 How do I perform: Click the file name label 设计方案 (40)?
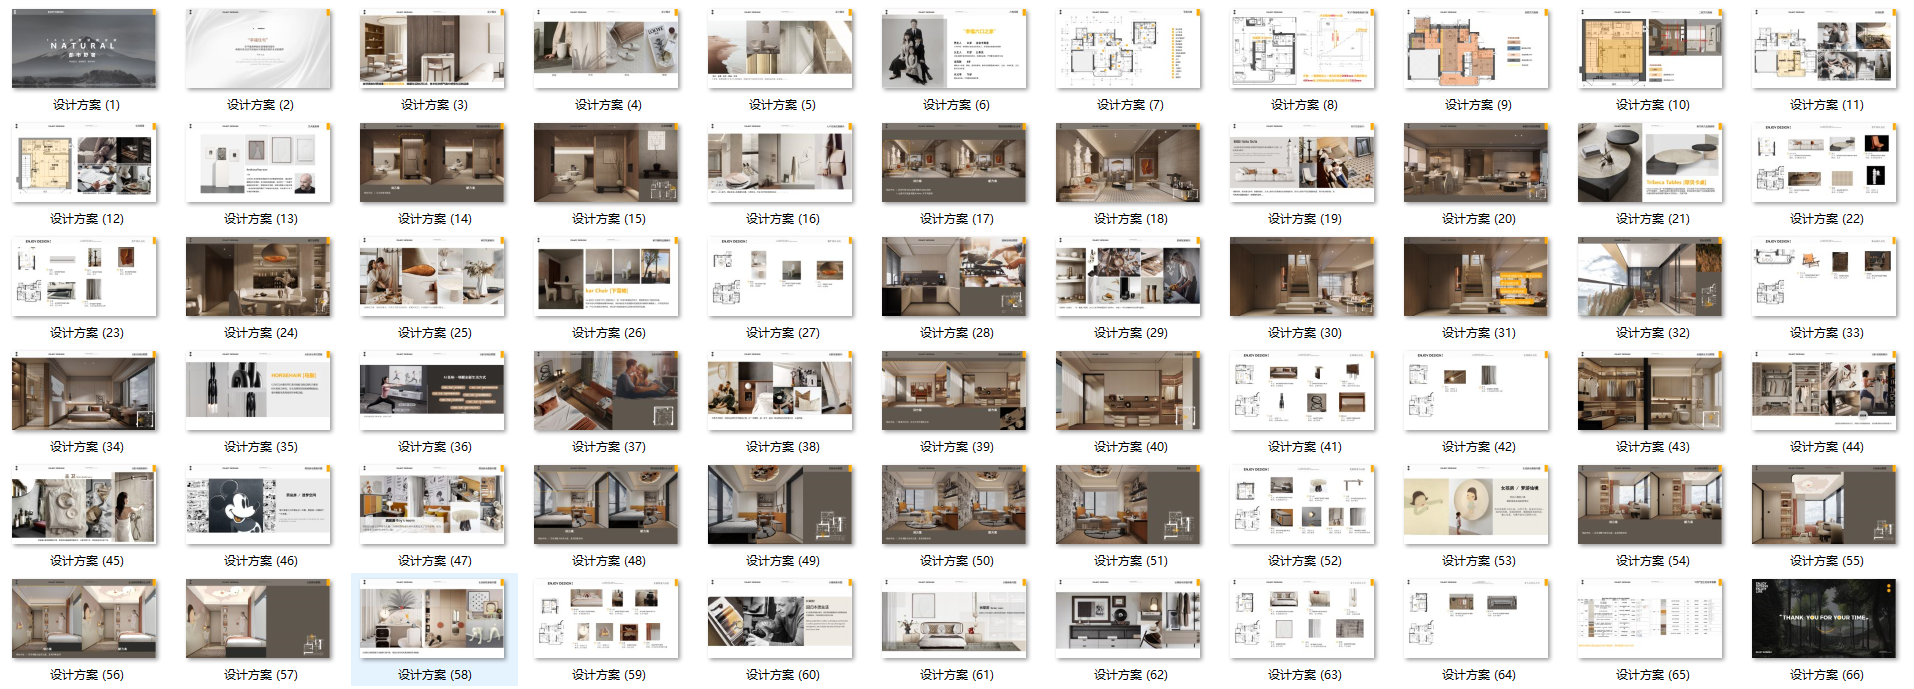click(1130, 447)
